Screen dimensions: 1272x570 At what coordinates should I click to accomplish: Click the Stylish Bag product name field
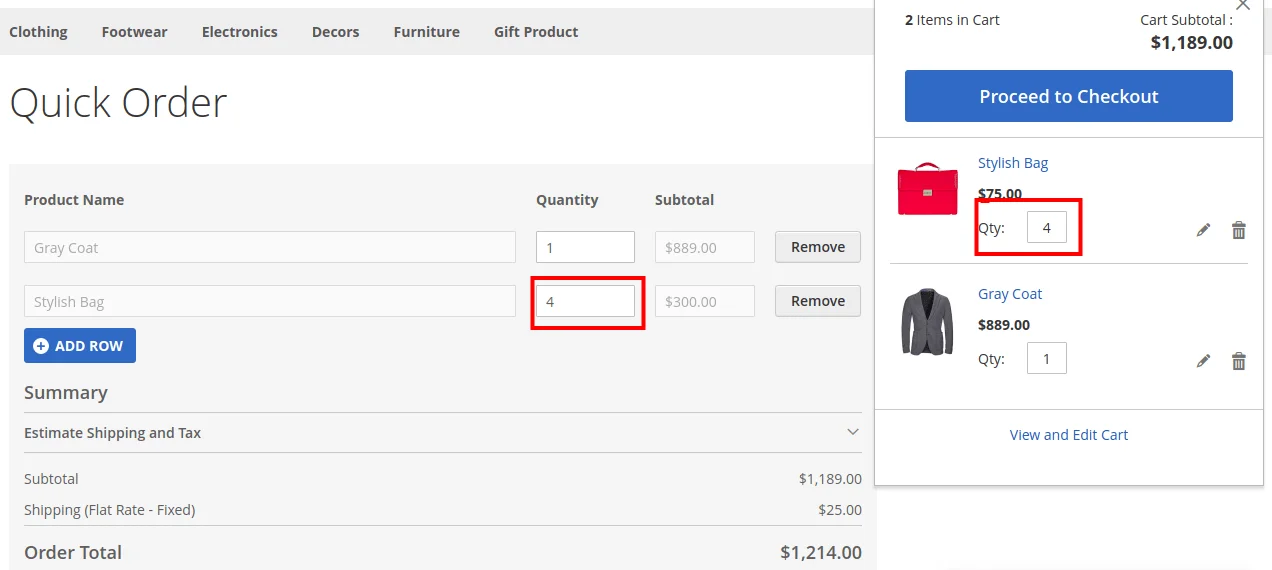click(270, 301)
